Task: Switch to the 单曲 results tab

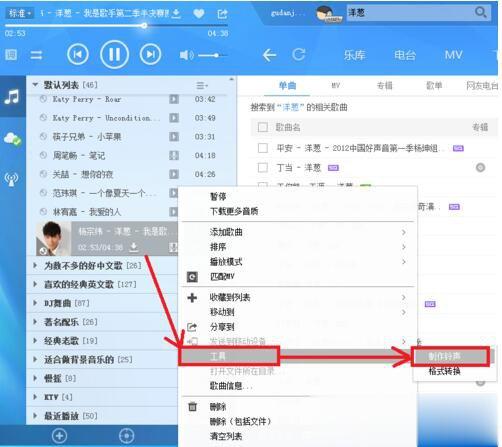Action: (287, 86)
